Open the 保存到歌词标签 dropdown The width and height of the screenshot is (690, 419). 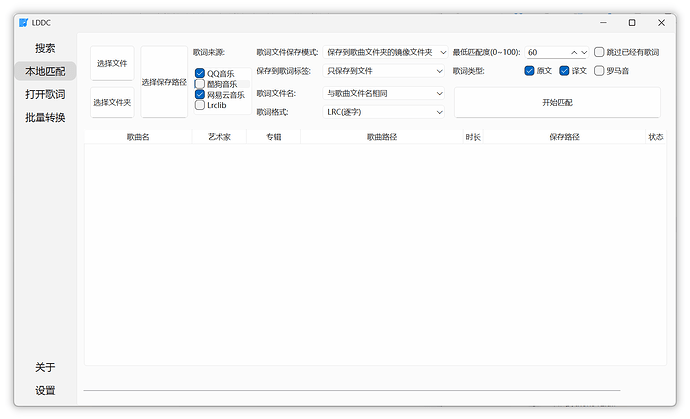pyautogui.click(x=383, y=71)
